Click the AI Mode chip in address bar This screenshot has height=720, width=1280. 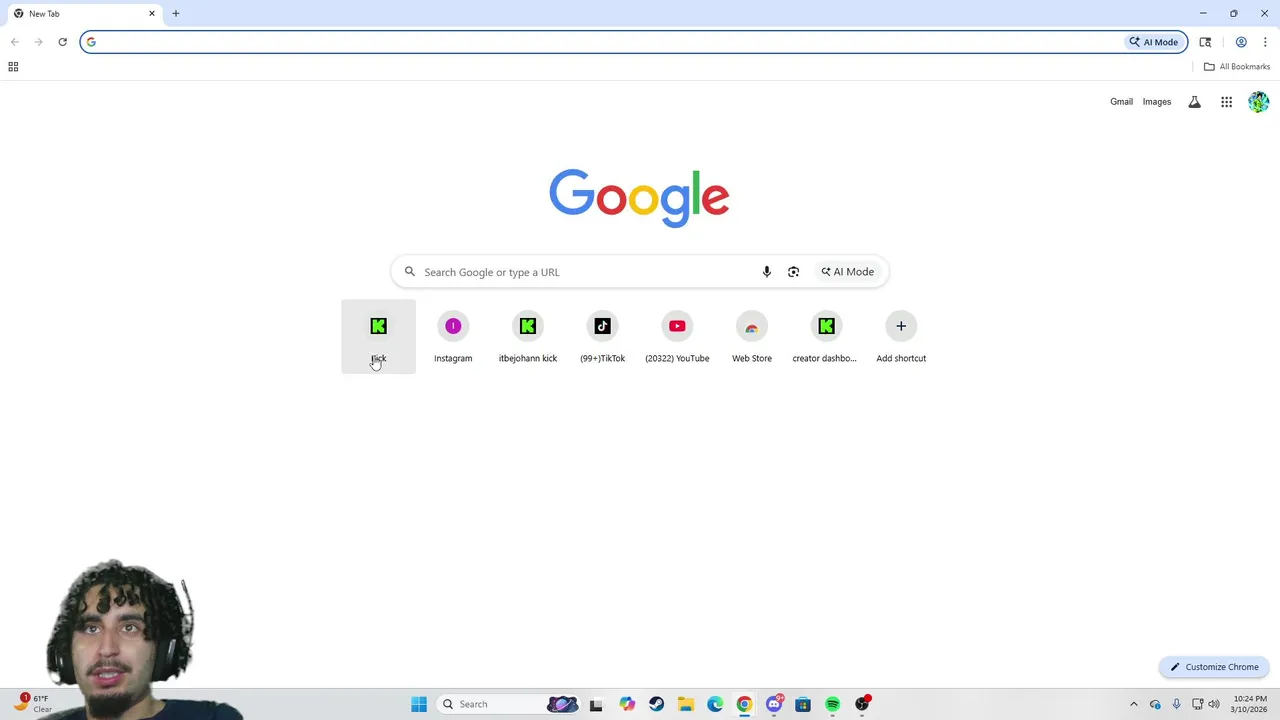pyautogui.click(x=1154, y=42)
